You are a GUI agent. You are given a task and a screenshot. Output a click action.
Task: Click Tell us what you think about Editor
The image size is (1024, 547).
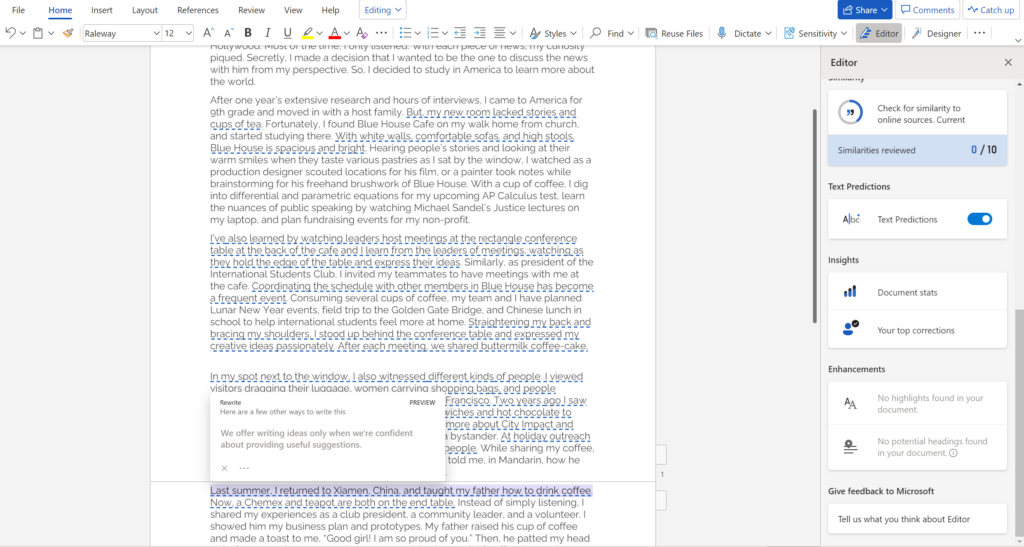917,518
